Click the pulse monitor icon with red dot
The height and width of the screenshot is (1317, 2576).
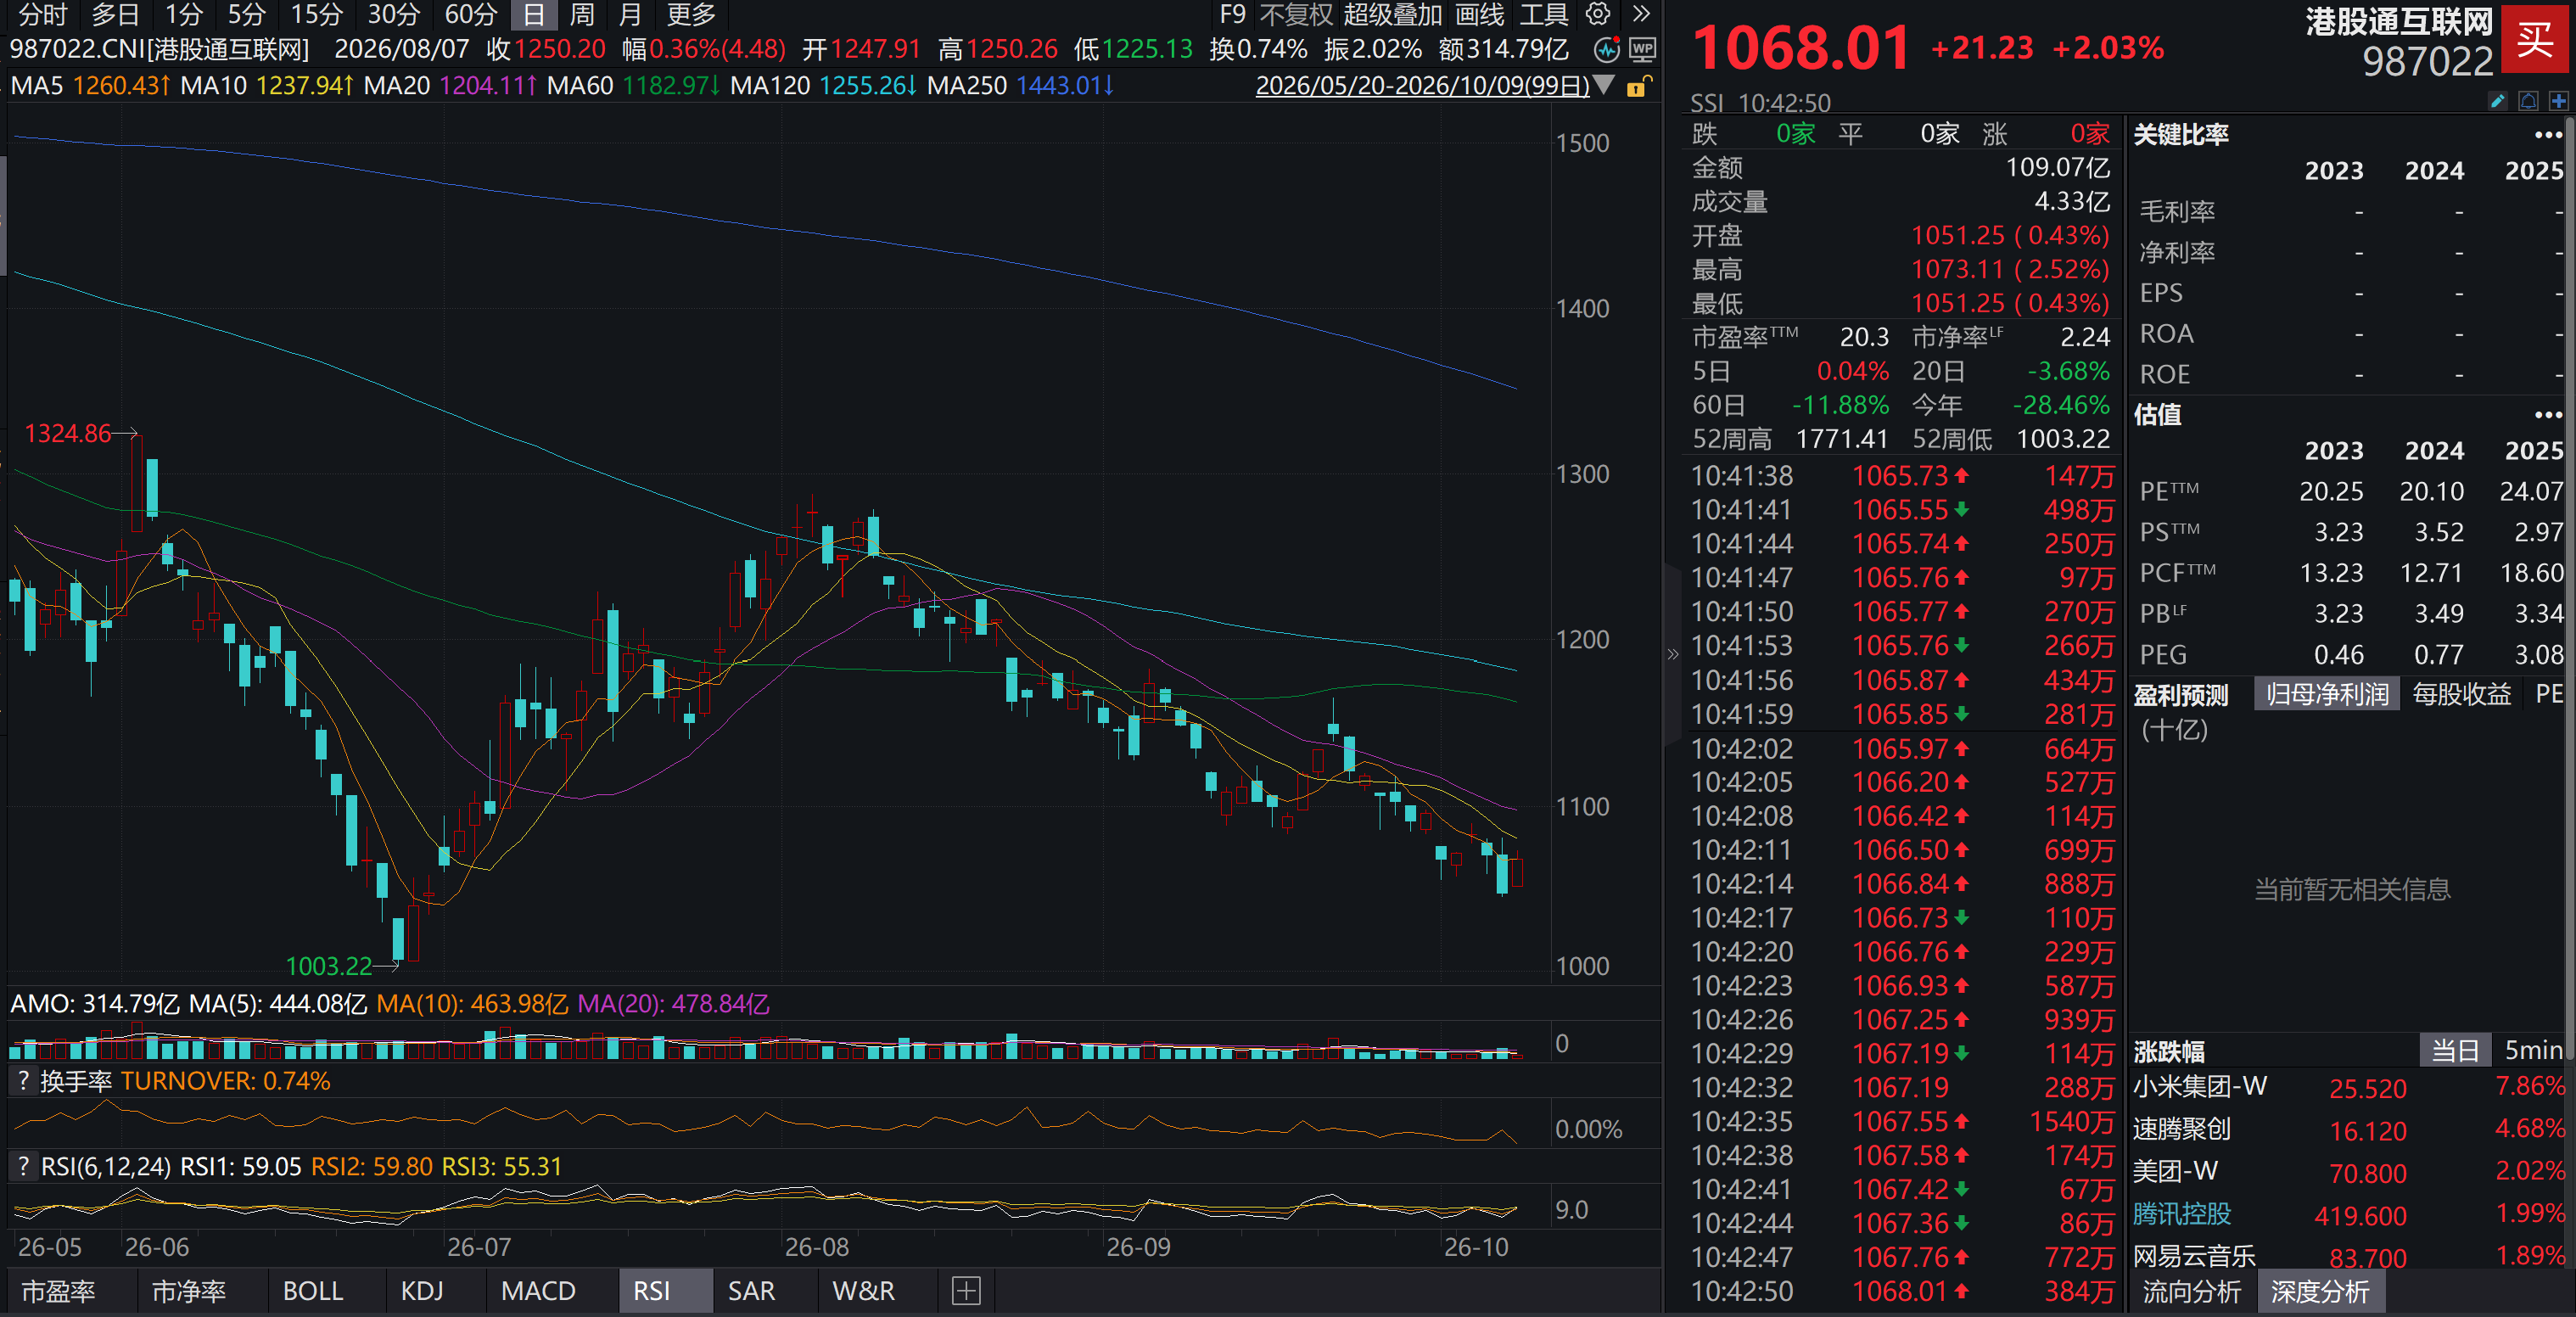(x=1607, y=49)
